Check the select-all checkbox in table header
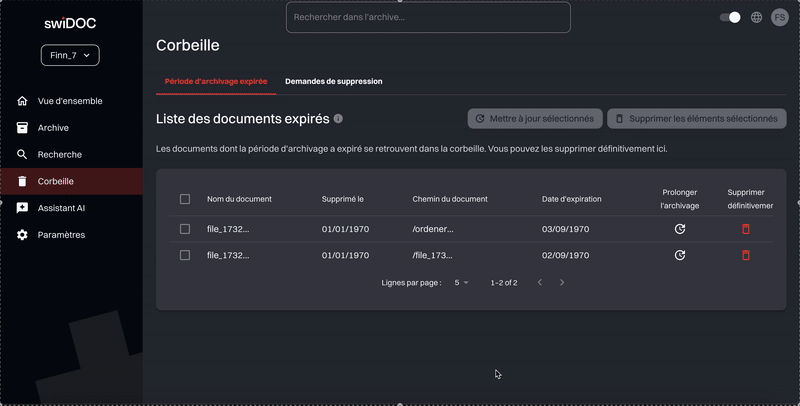The image size is (800, 406). pos(185,199)
